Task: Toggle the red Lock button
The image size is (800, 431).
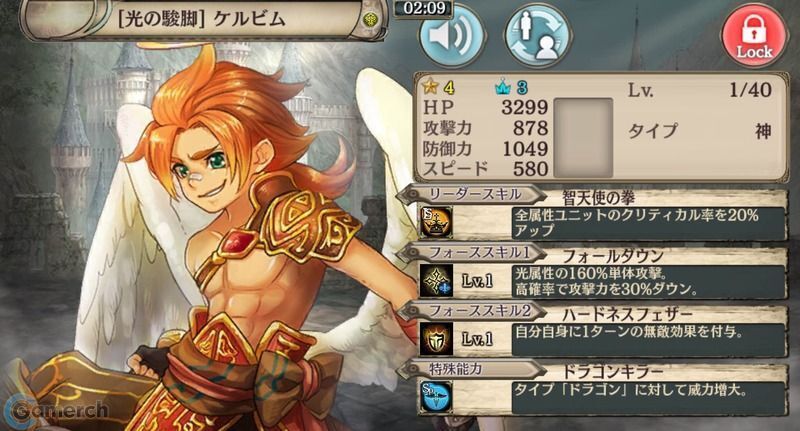Action: tap(754, 36)
